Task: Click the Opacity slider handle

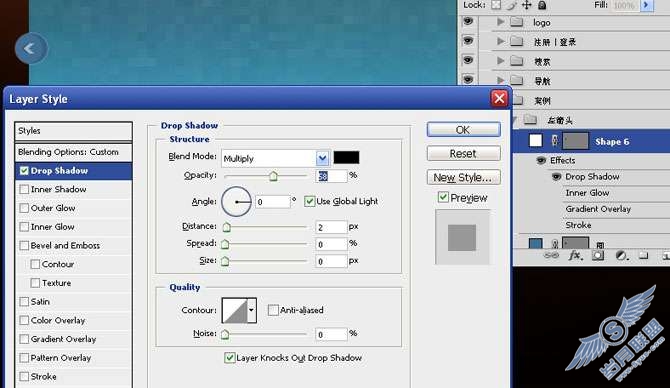Action: pyautogui.click(x=273, y=176)
